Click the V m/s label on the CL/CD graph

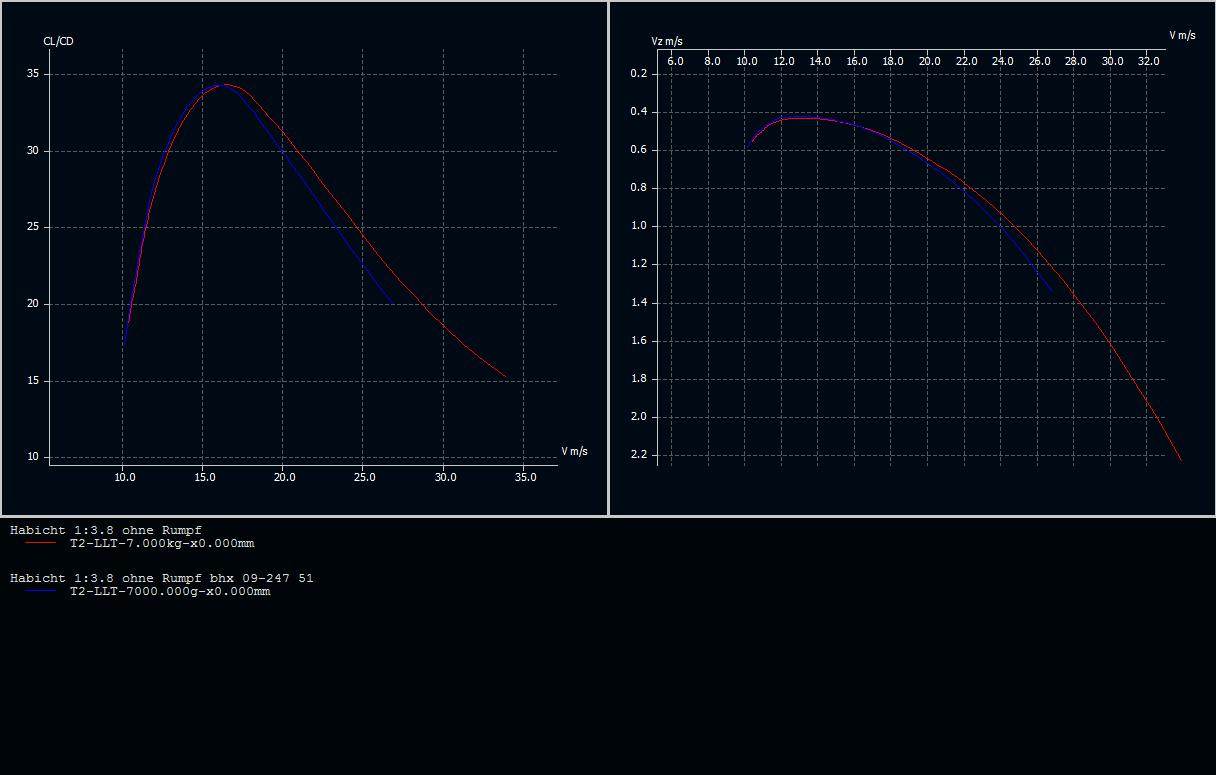tap(574, 452)
